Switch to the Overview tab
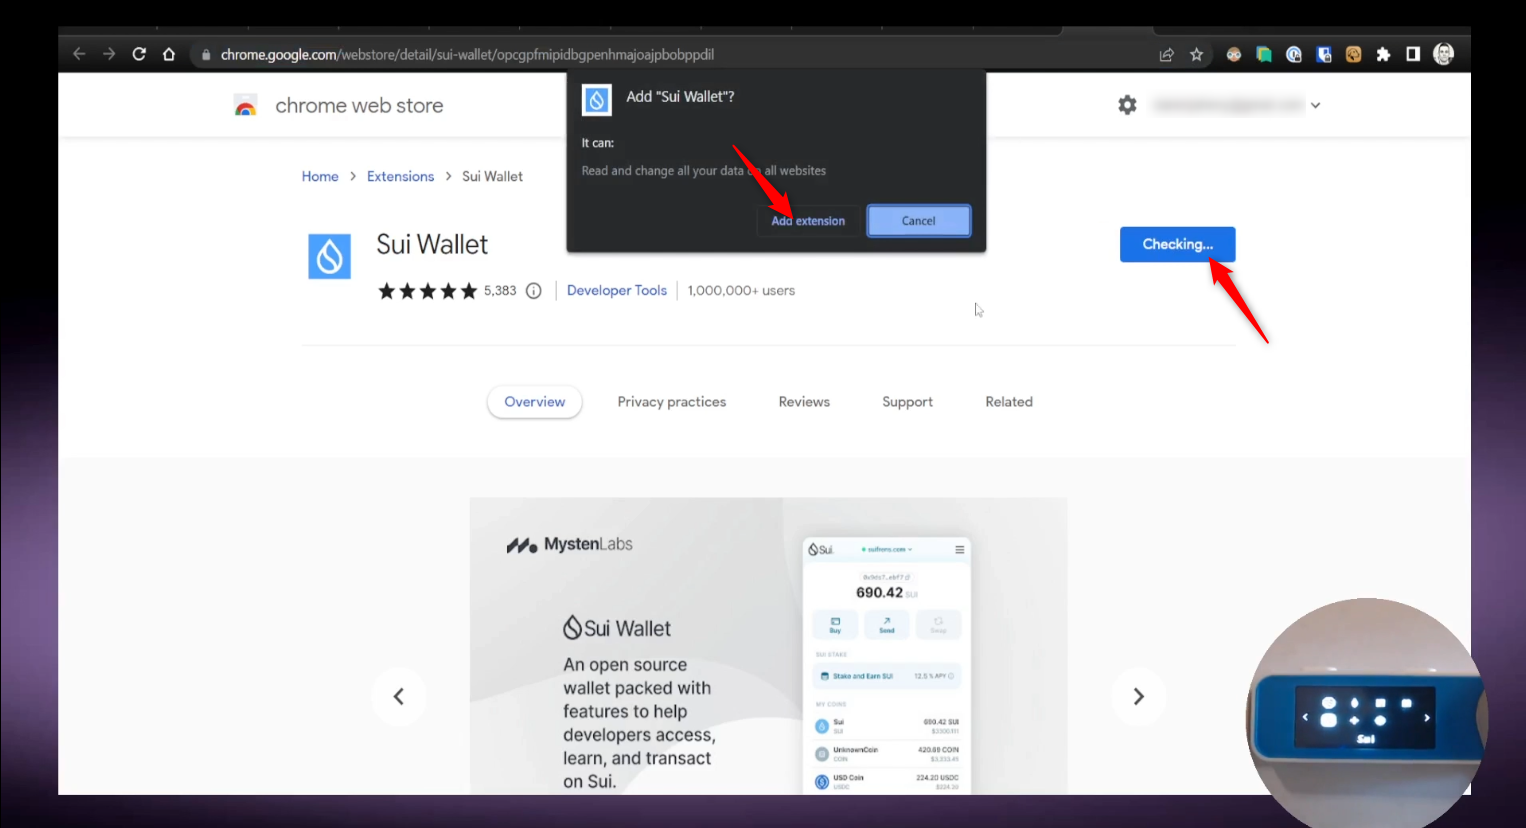1526x828 pixels. [535, 402]
